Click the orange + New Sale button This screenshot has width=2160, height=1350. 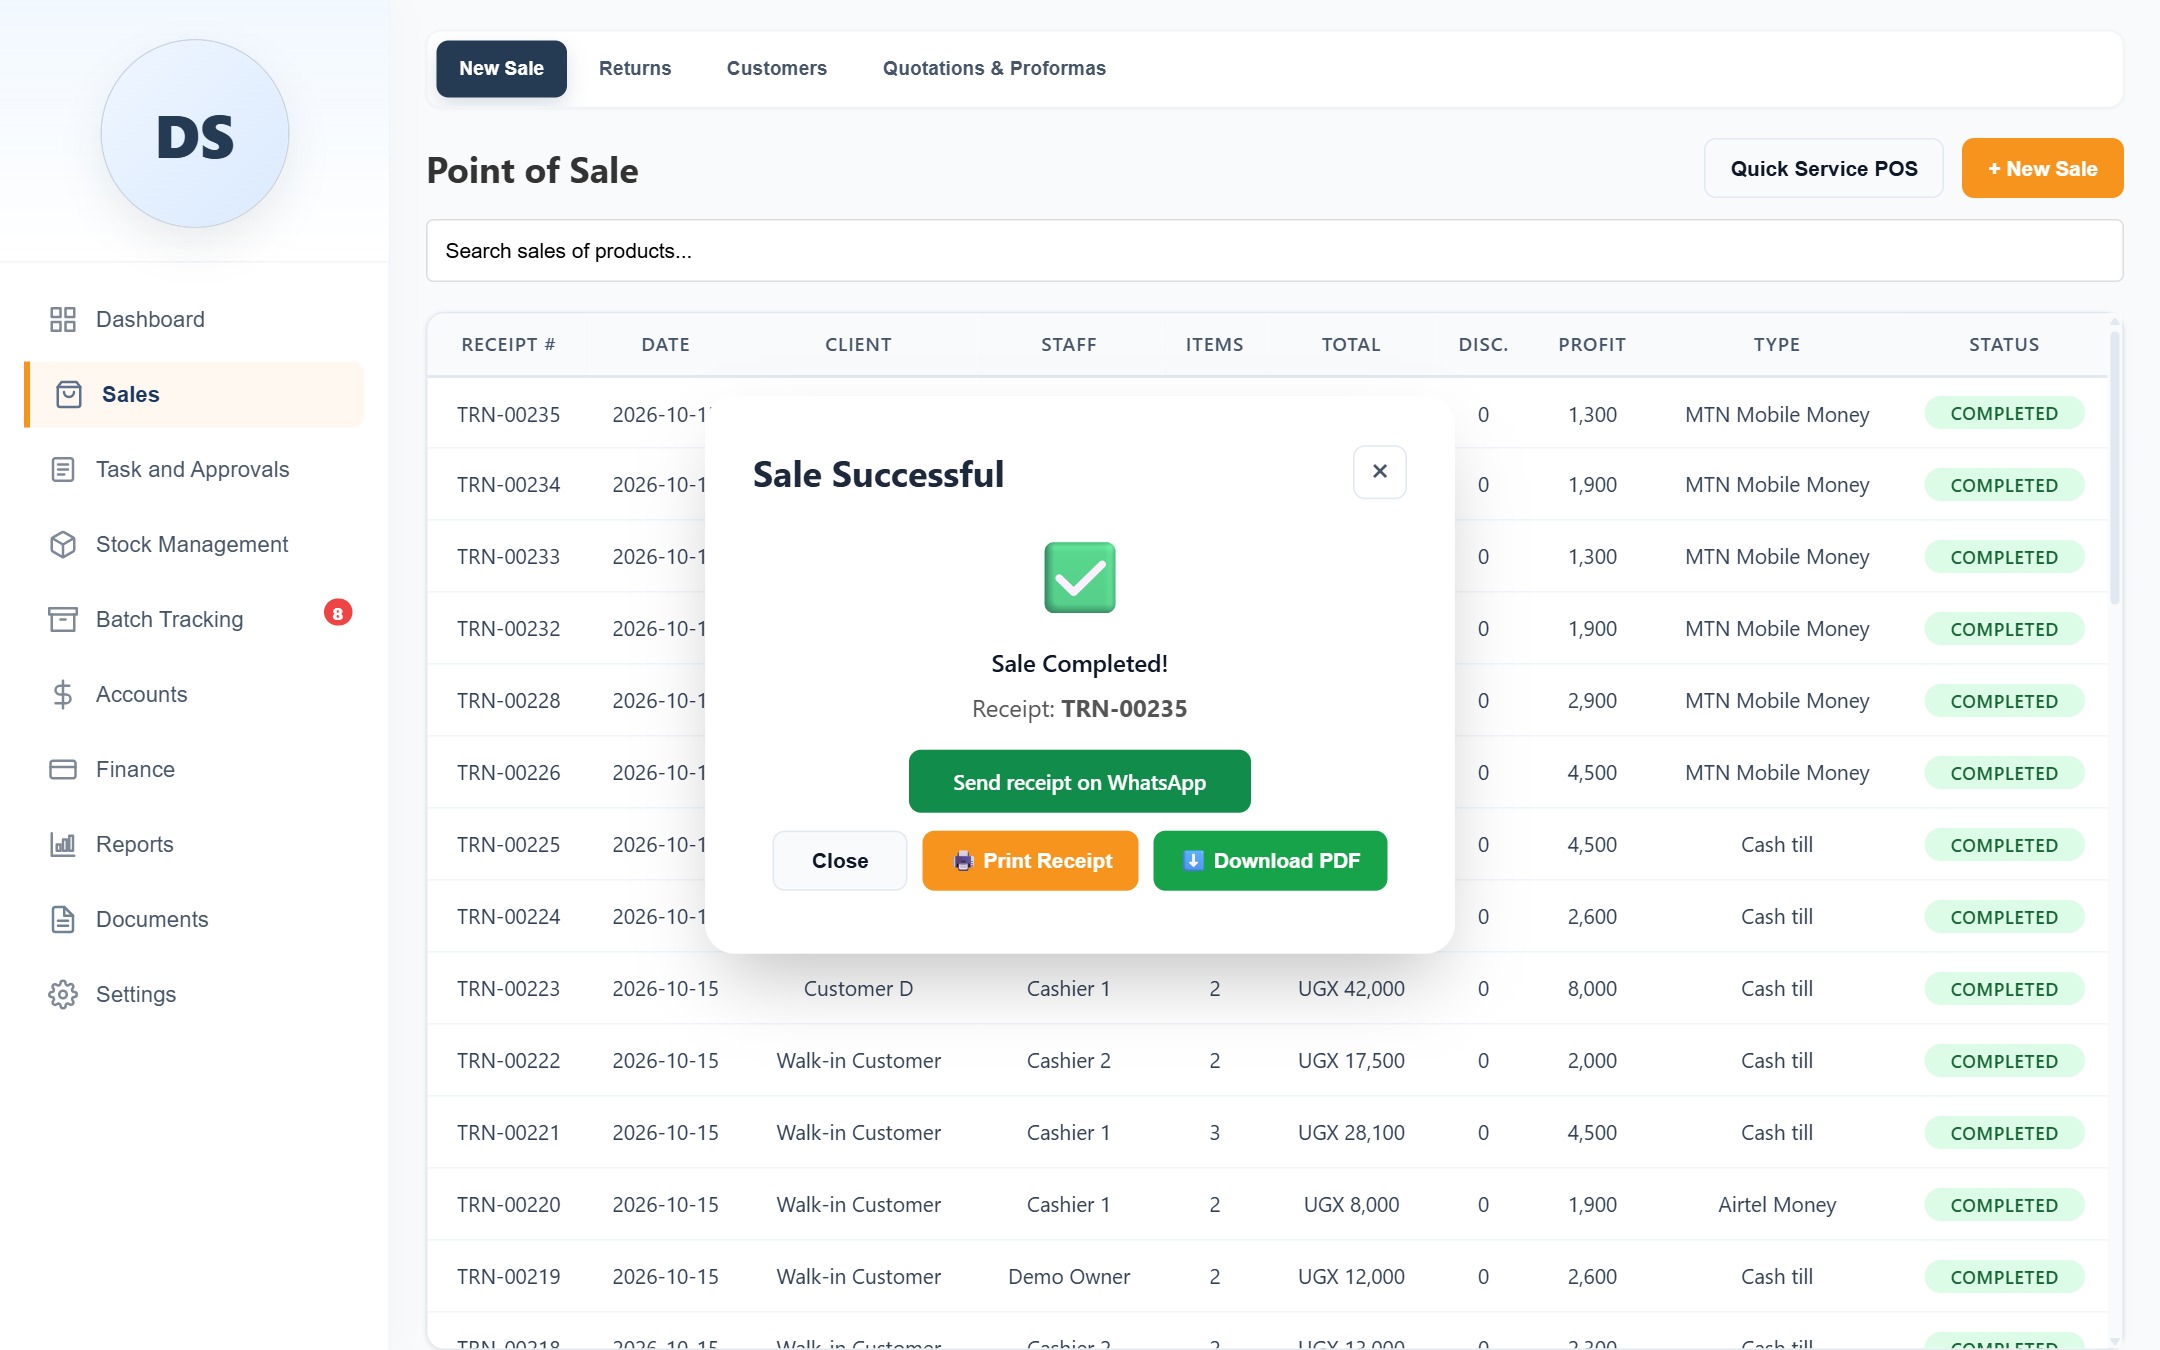point(2042,168)
